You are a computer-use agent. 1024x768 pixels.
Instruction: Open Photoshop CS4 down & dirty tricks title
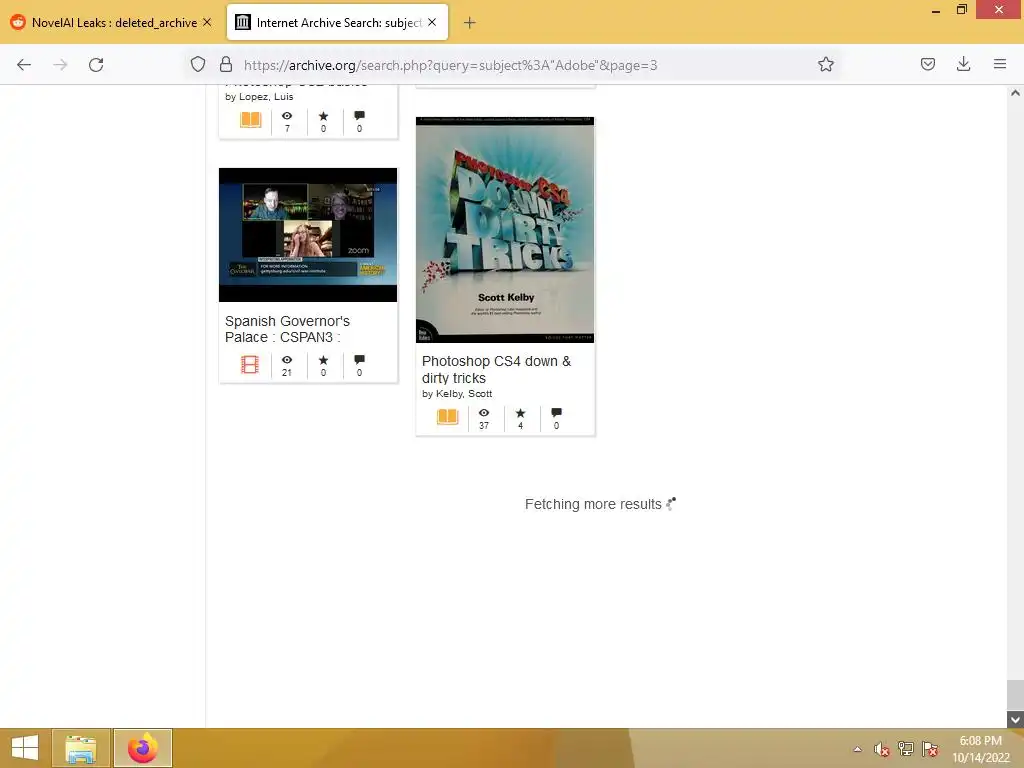[496, 370]
